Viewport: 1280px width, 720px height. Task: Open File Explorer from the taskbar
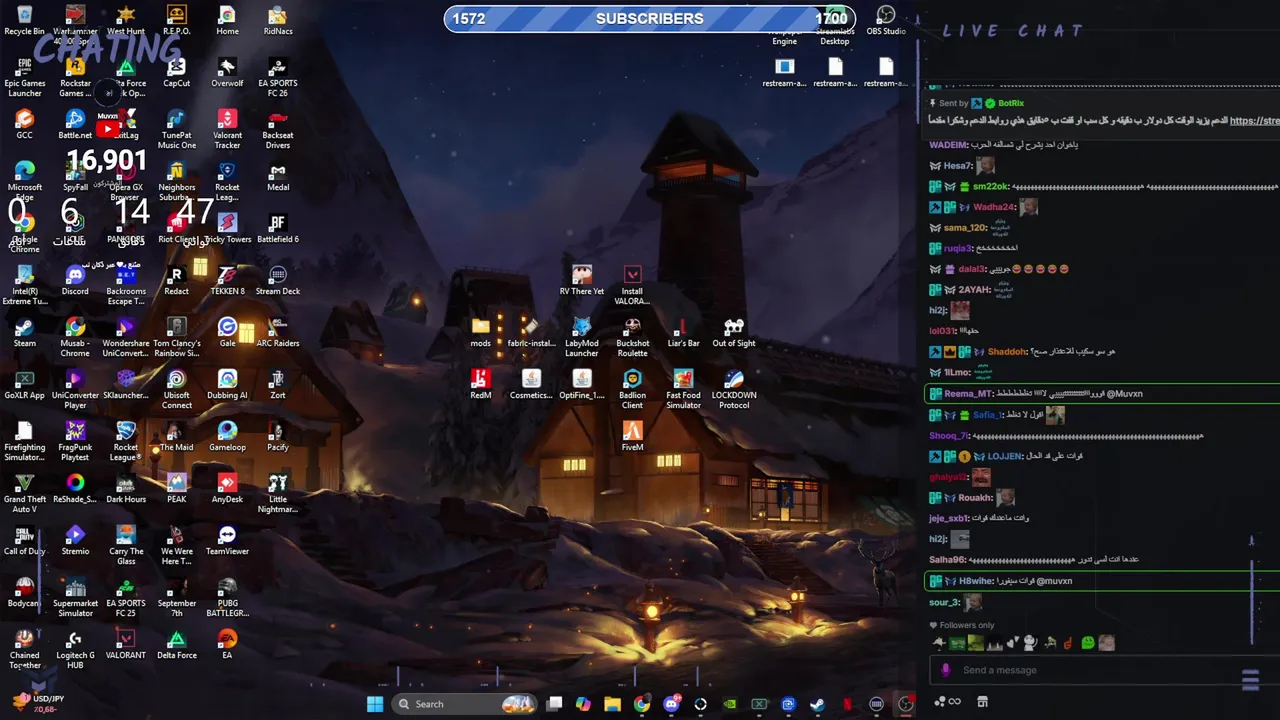(x=612, y=704)
